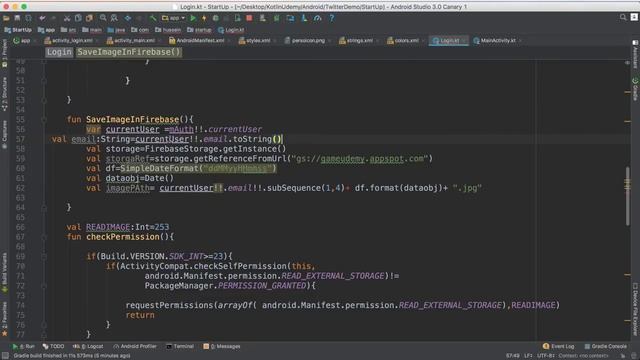Click UTF-8 encoding in status bar
The width and height of the screenshot is (640, 360).
point(546,356)
